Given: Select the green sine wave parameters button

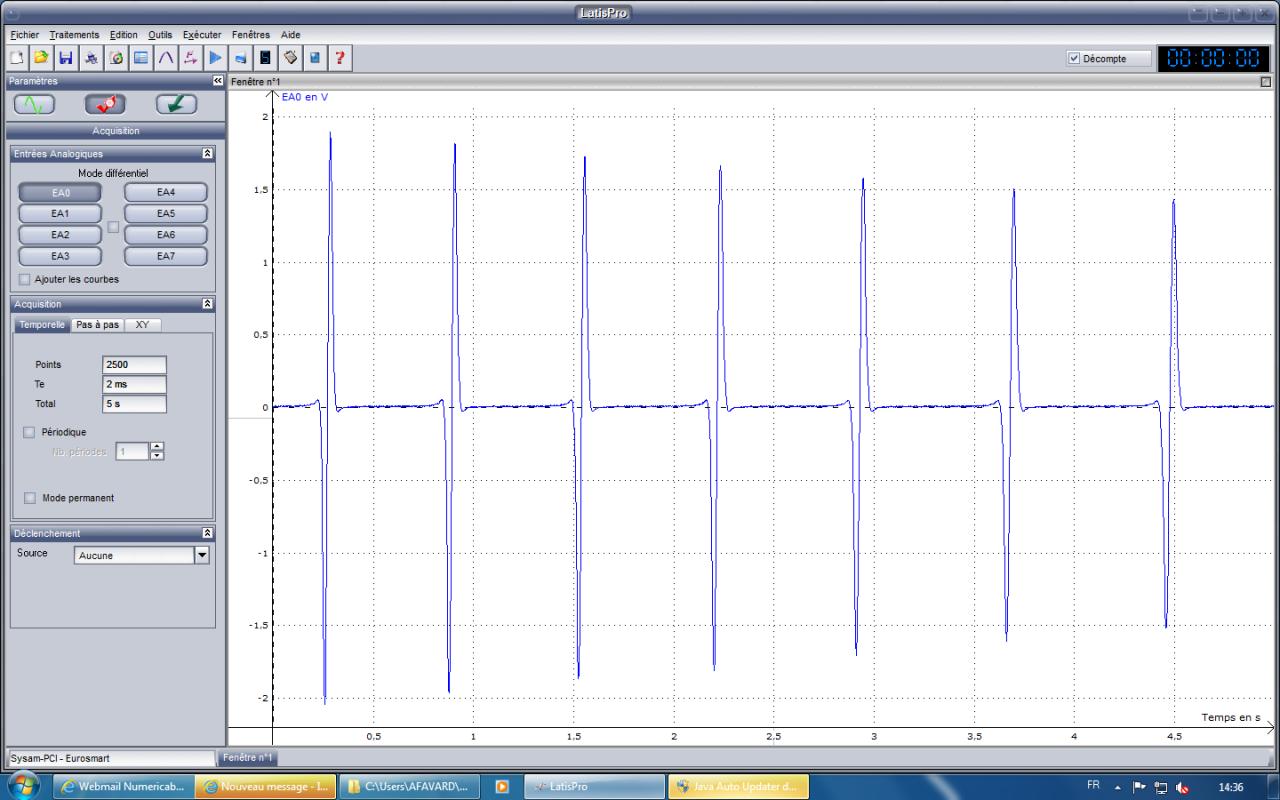Looking at the screenshot, I should 34,104.
